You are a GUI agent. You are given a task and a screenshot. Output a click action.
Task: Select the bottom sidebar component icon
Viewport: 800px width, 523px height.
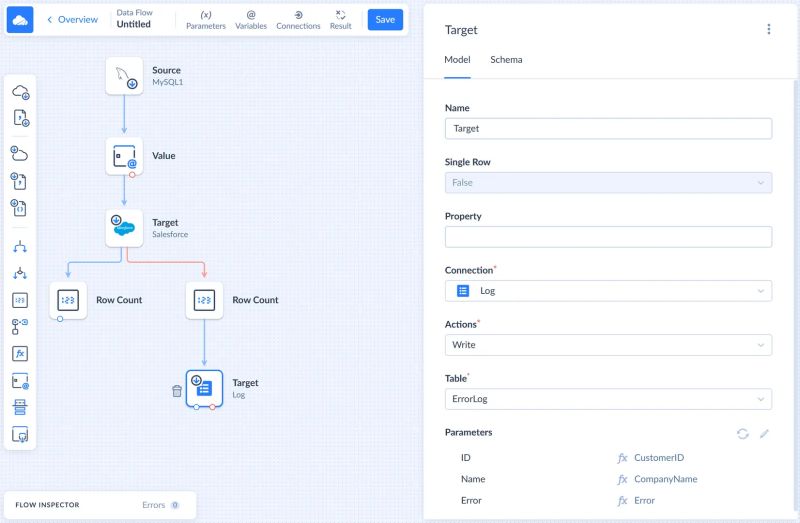[20, 435]
